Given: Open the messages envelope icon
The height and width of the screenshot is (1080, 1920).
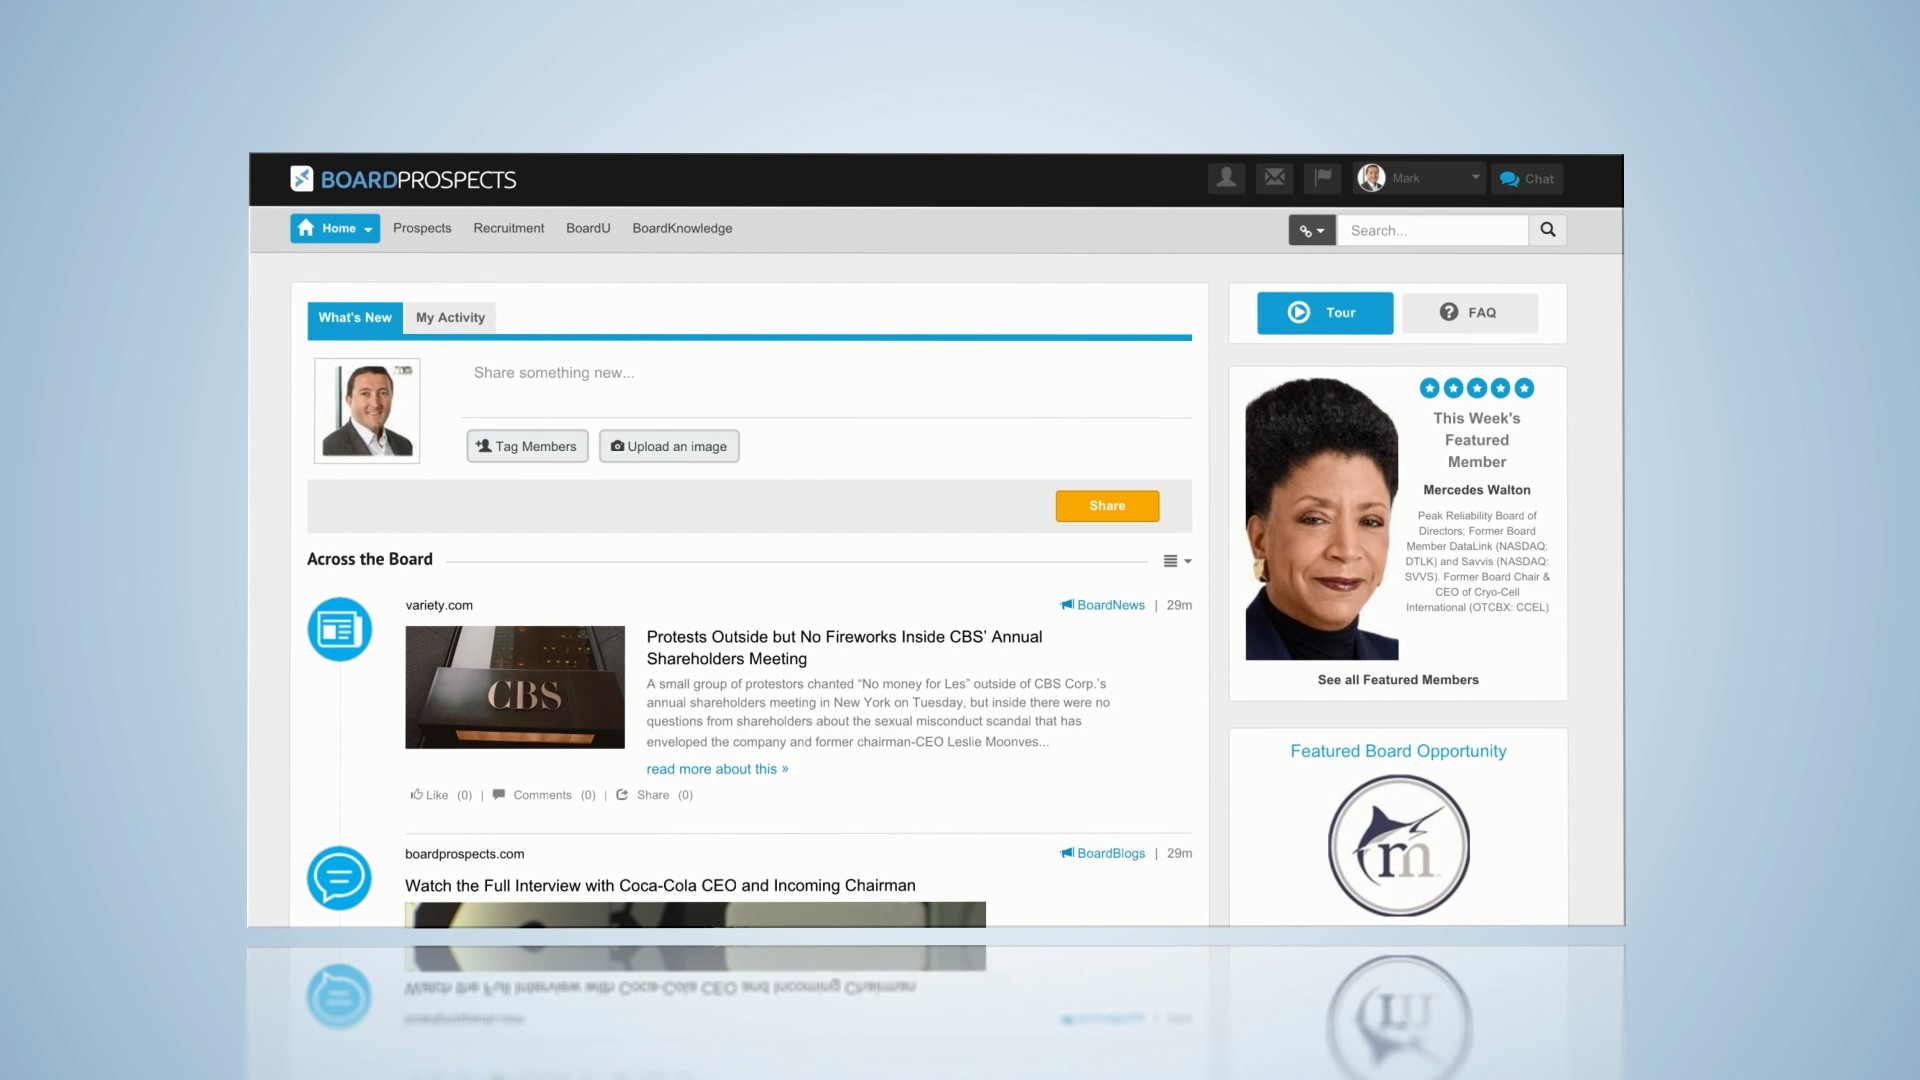Looking at the screenshot, I should (x=1274, y=178).
